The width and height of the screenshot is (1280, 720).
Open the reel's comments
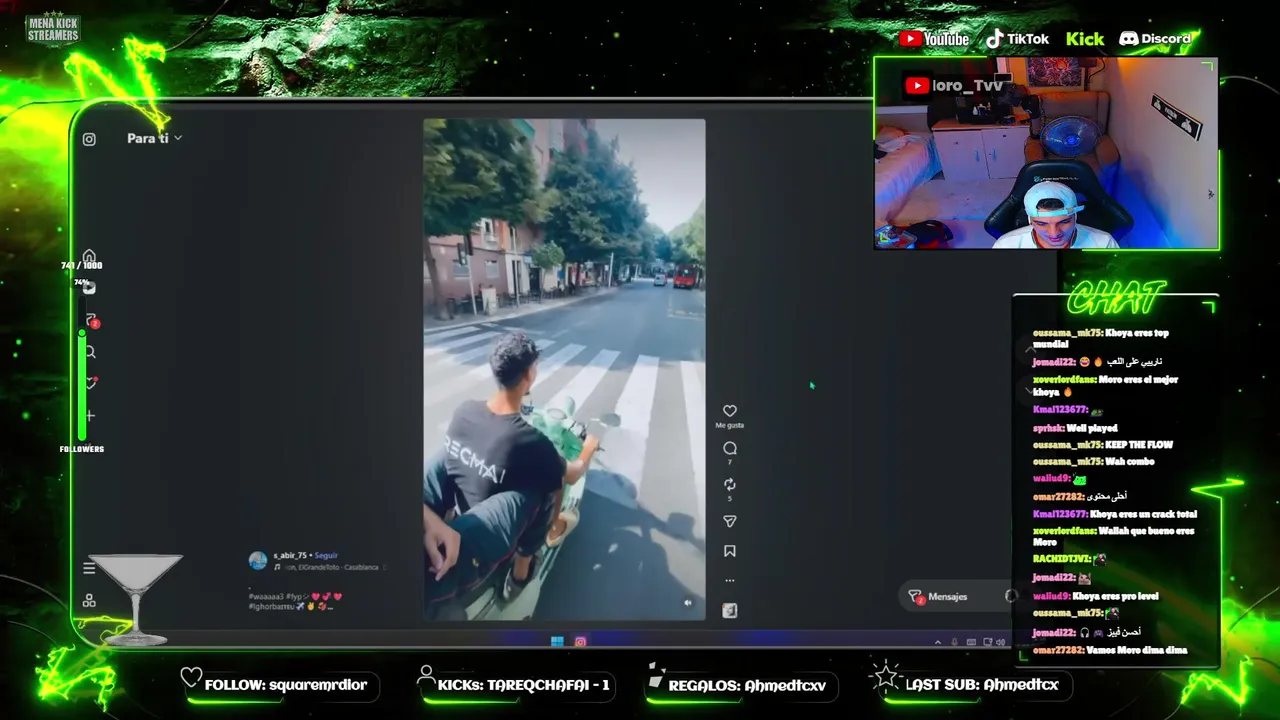coord(730,449)
